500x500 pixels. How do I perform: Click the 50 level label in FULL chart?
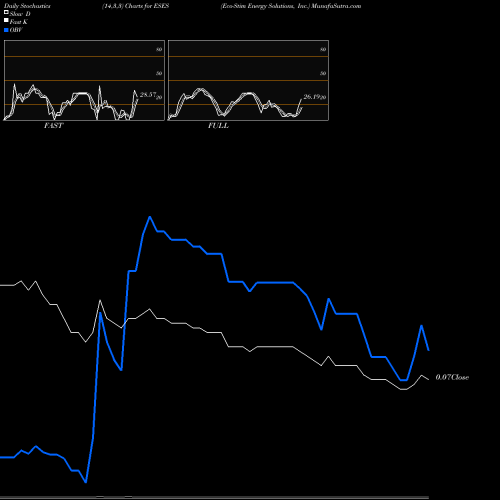click(x=323, y=73)
